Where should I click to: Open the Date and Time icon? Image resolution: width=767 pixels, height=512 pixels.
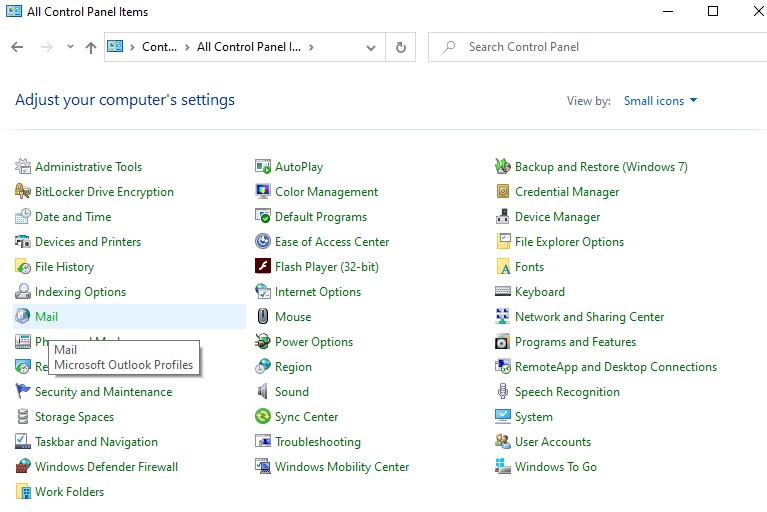point(23,217)
